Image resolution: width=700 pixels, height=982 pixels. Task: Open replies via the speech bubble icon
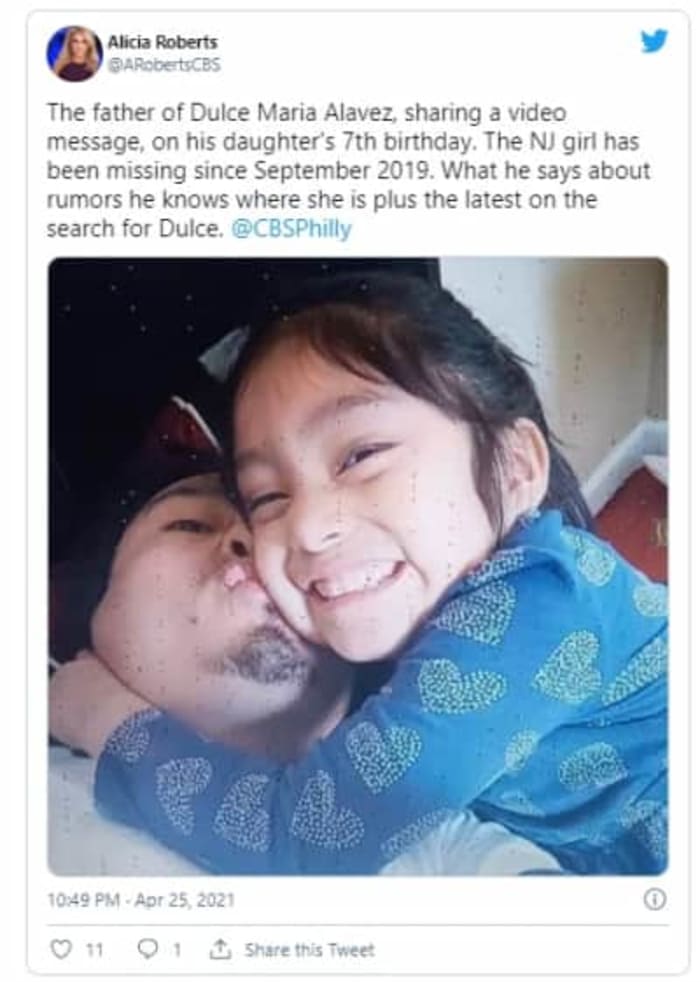[148, 949]
